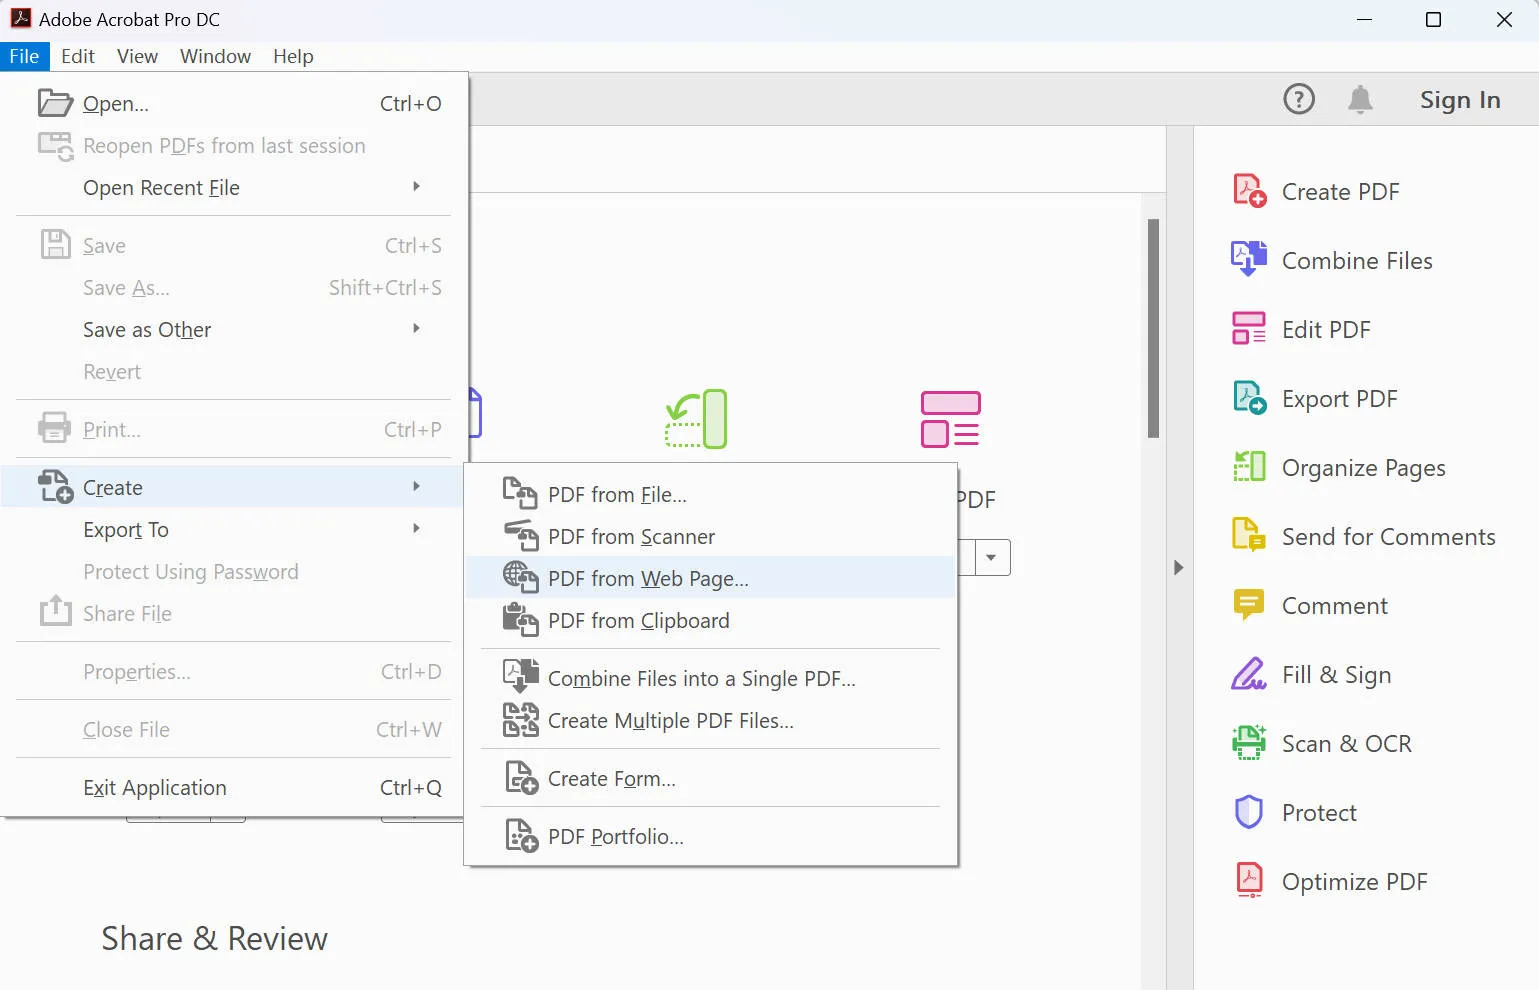Select the Export PDF tool

pos(1339,398)
